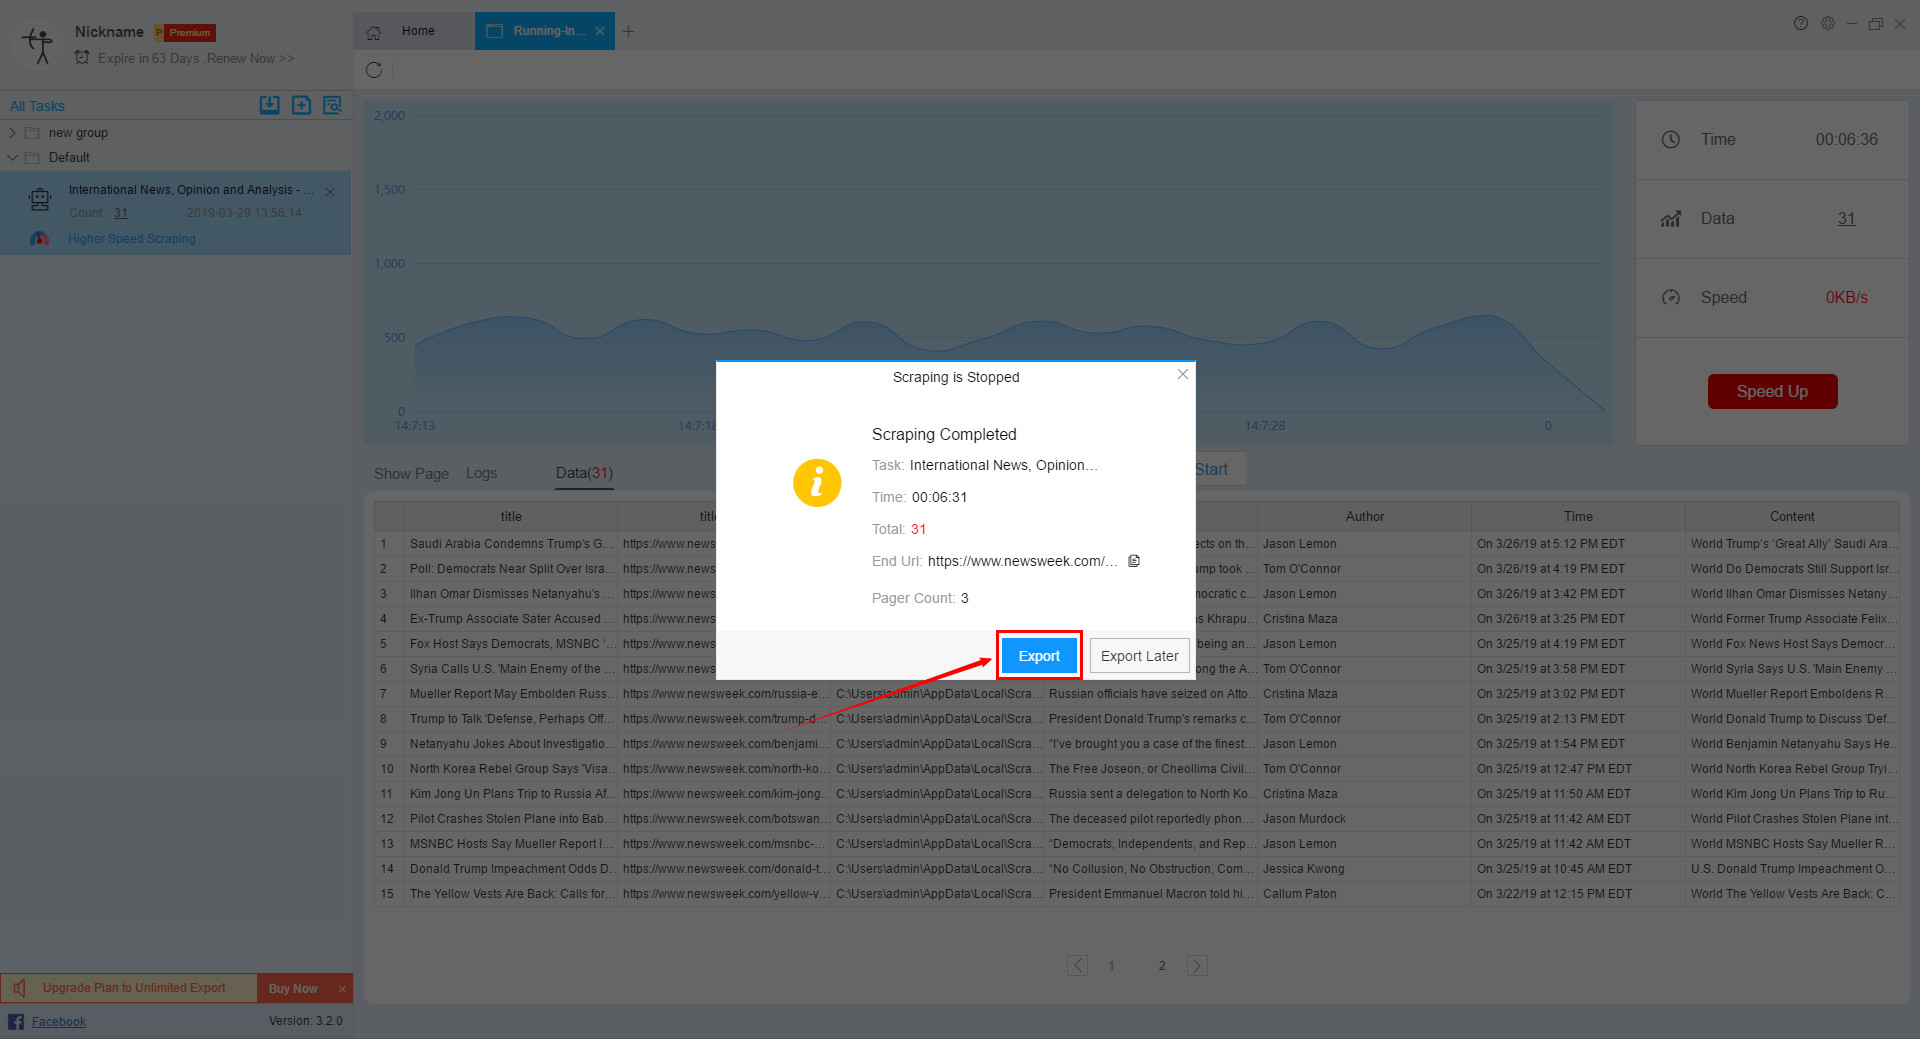The height and width of the screenshot is (1039, 1920).
Task: Click the Data count 31 link
Action: (x=1846, y=219)
